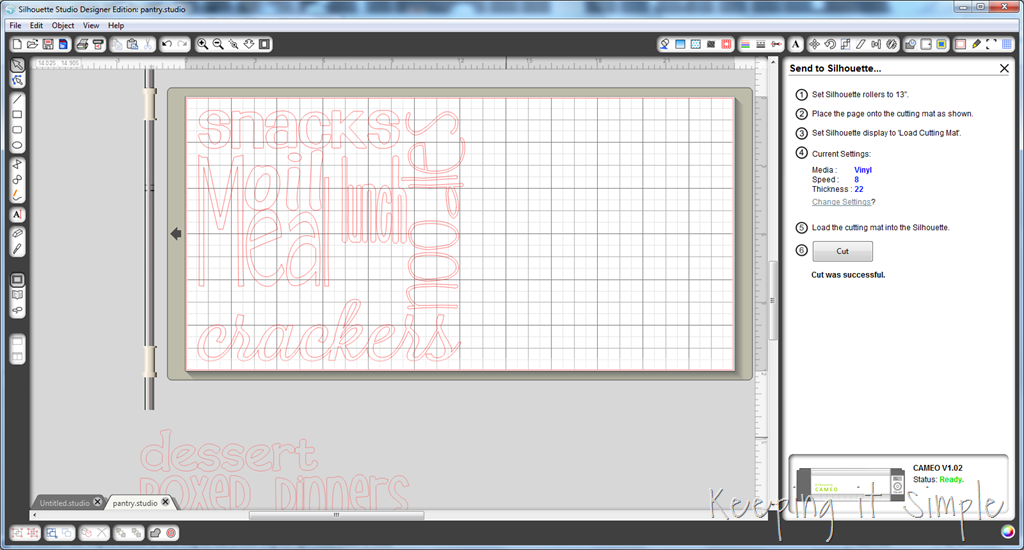Image resolution: width=1024 pixels, height=550 pixels.
Task: Click the mat load-direction arrow
Action: (176, 234)
